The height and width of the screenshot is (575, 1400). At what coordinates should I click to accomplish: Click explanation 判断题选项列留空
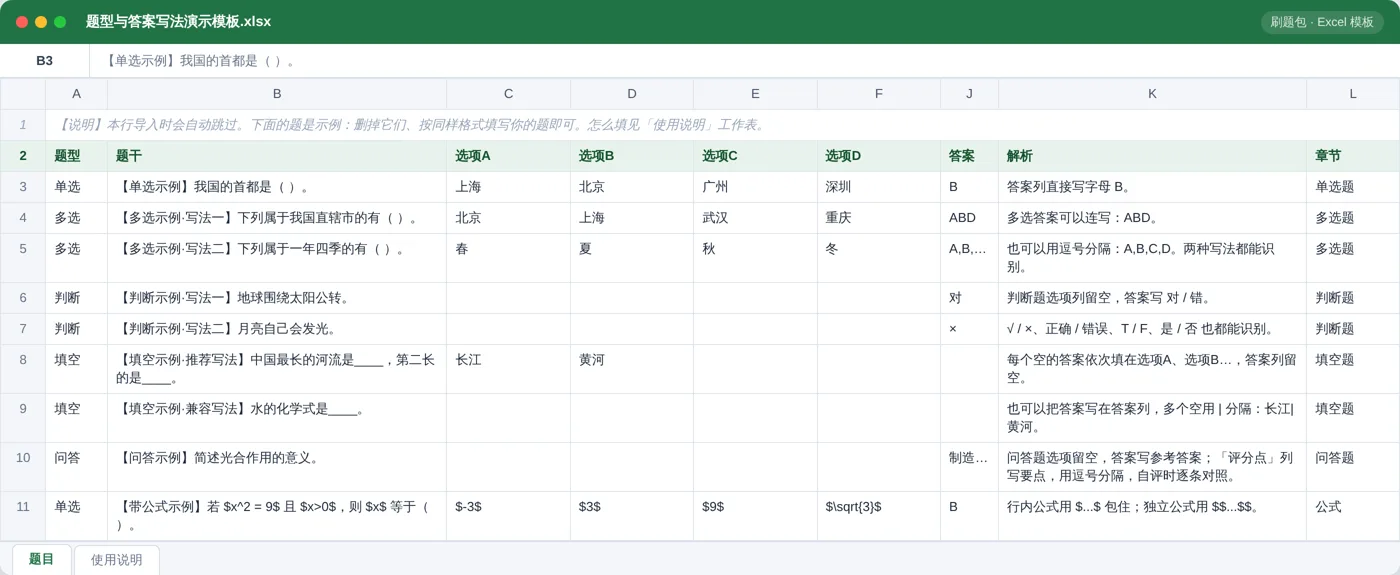[1152, 298]
